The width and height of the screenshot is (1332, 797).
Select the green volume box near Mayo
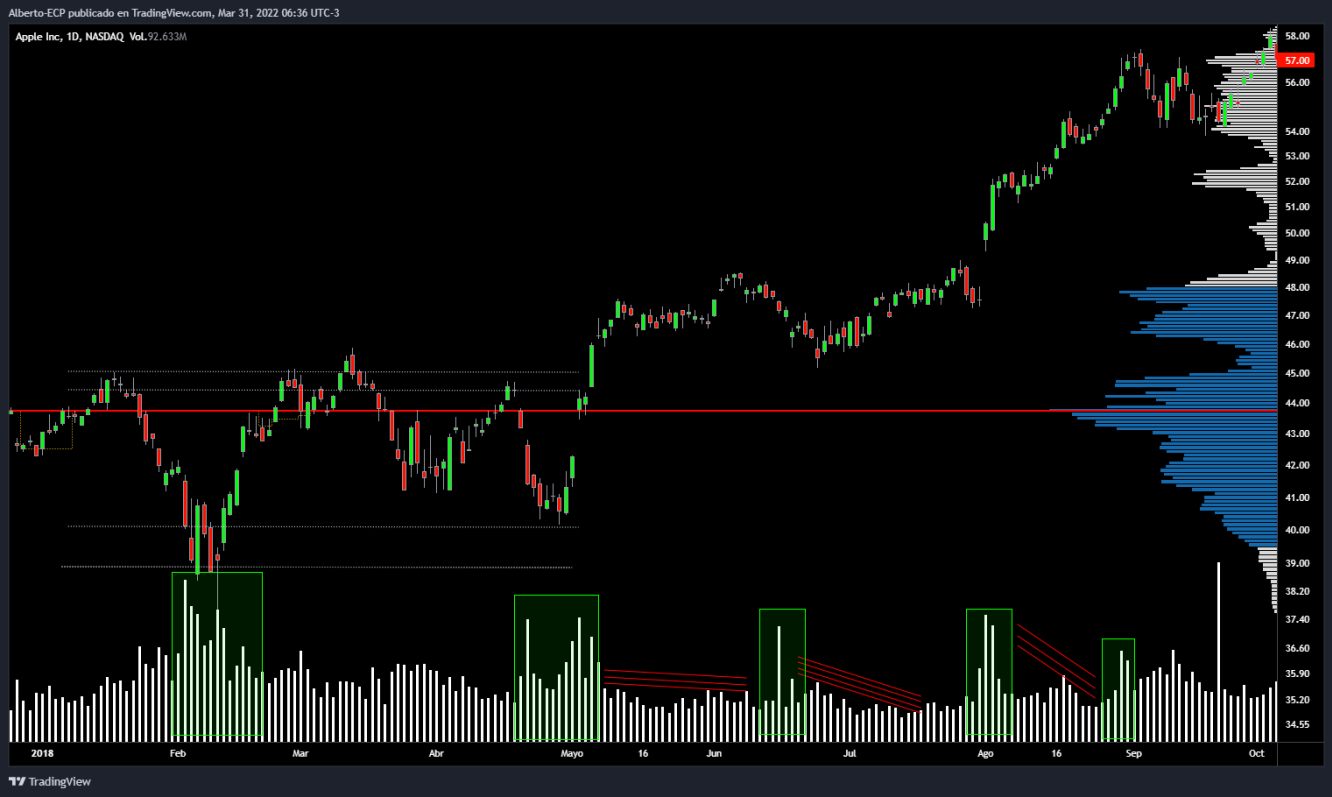556,668
